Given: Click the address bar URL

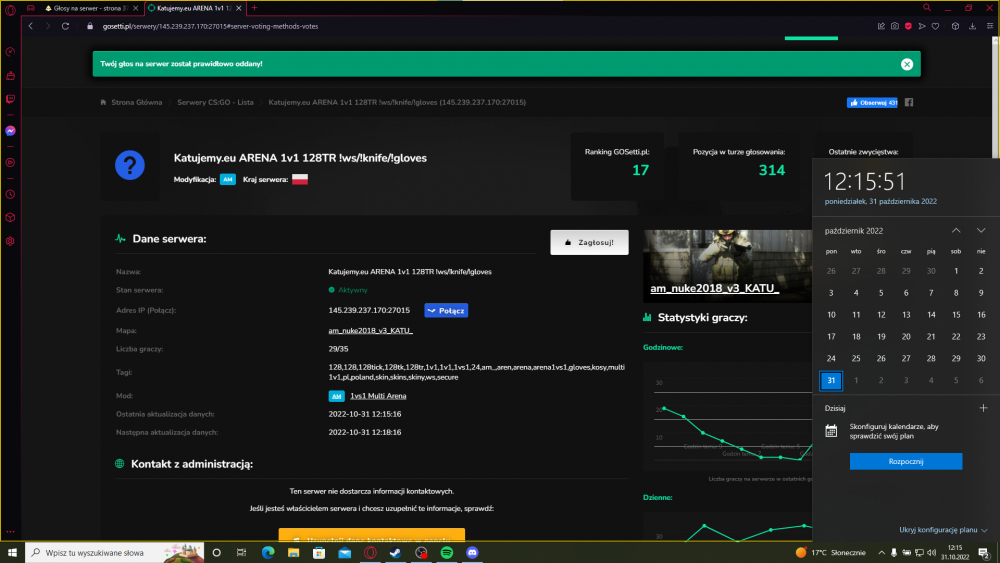Looking at the screenshot, I should pyautogui.click(x=210, y=26).
